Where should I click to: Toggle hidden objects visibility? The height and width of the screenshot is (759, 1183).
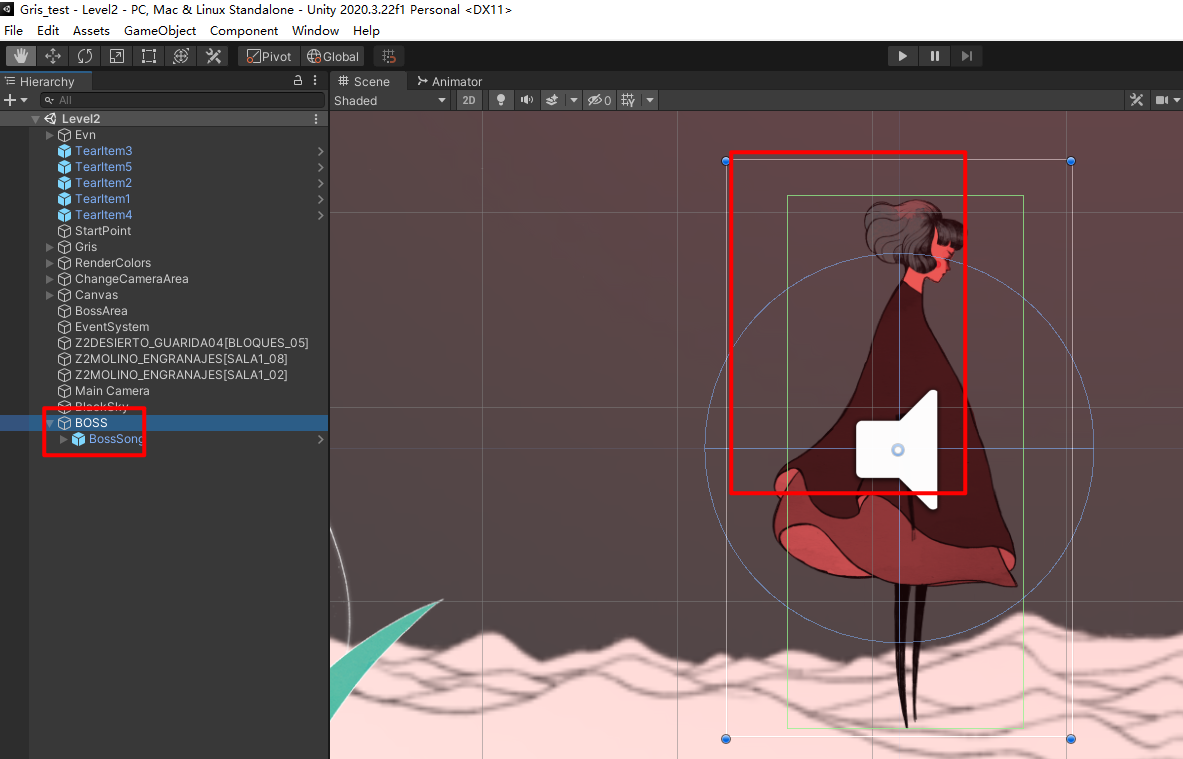pyautogui.click(x=599, y=100)
